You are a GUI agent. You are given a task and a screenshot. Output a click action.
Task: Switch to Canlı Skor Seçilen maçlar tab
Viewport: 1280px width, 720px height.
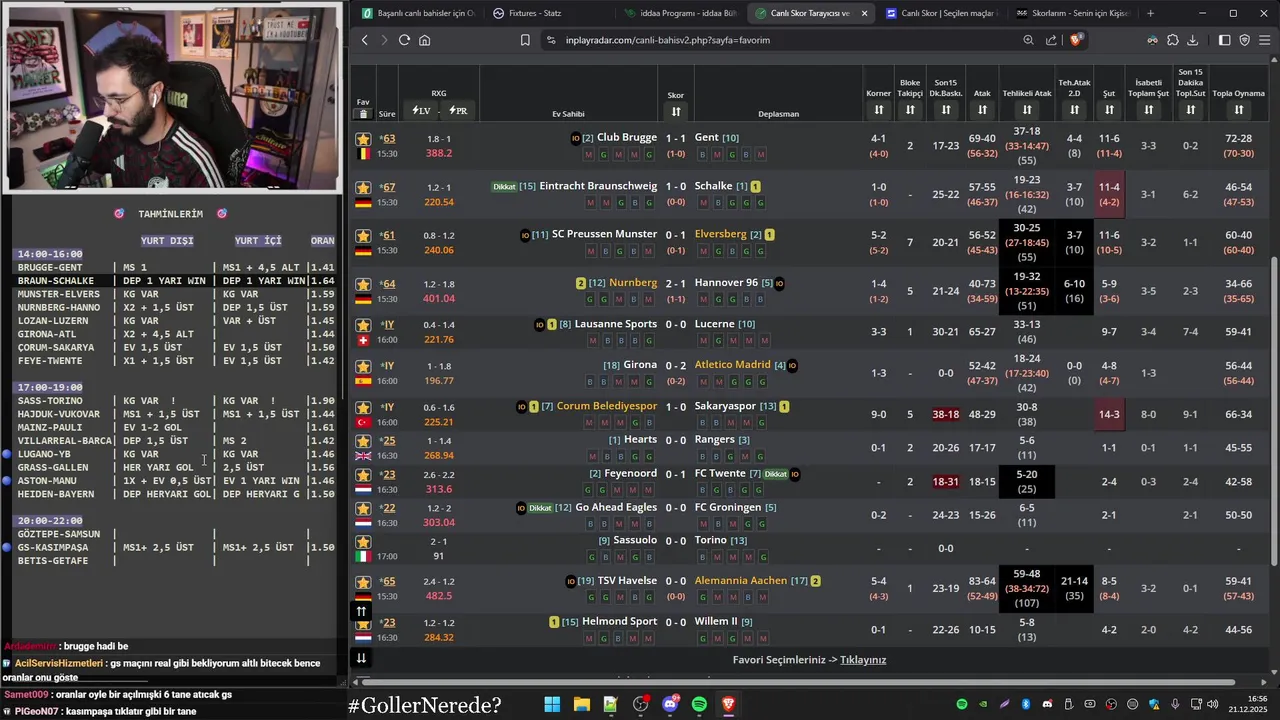click(x=940, y=13)
